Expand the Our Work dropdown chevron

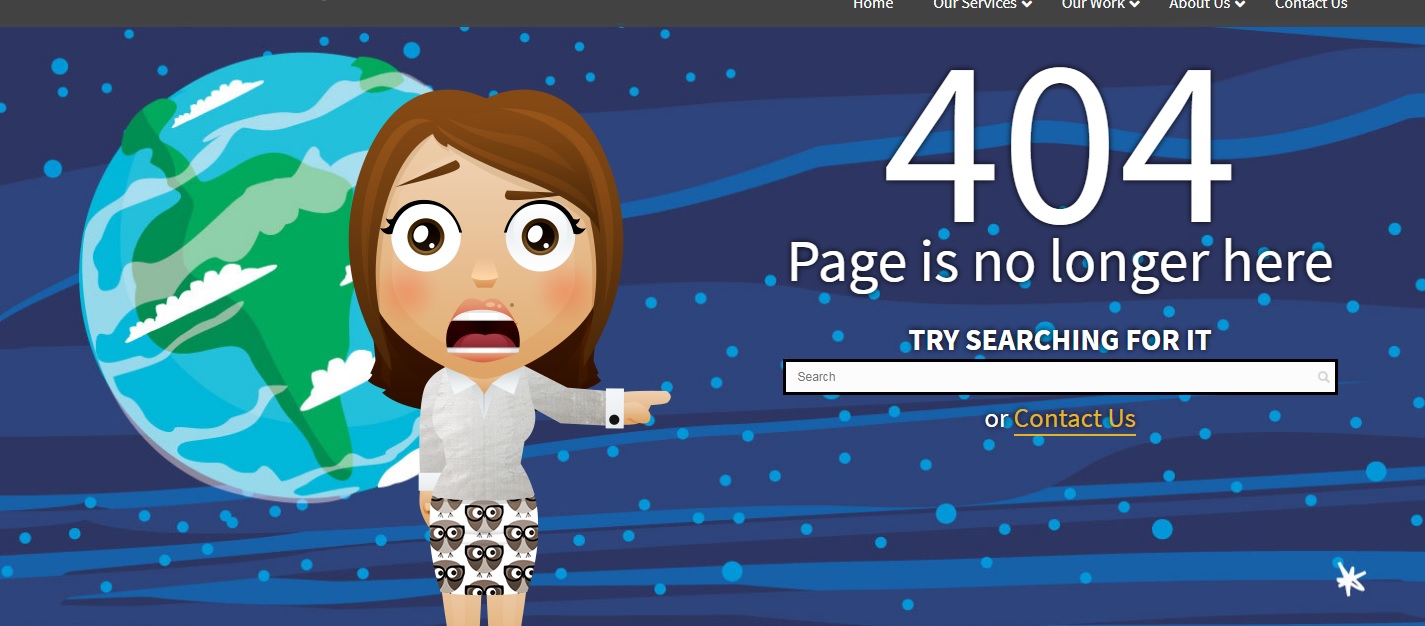[x=1135, y=5]
